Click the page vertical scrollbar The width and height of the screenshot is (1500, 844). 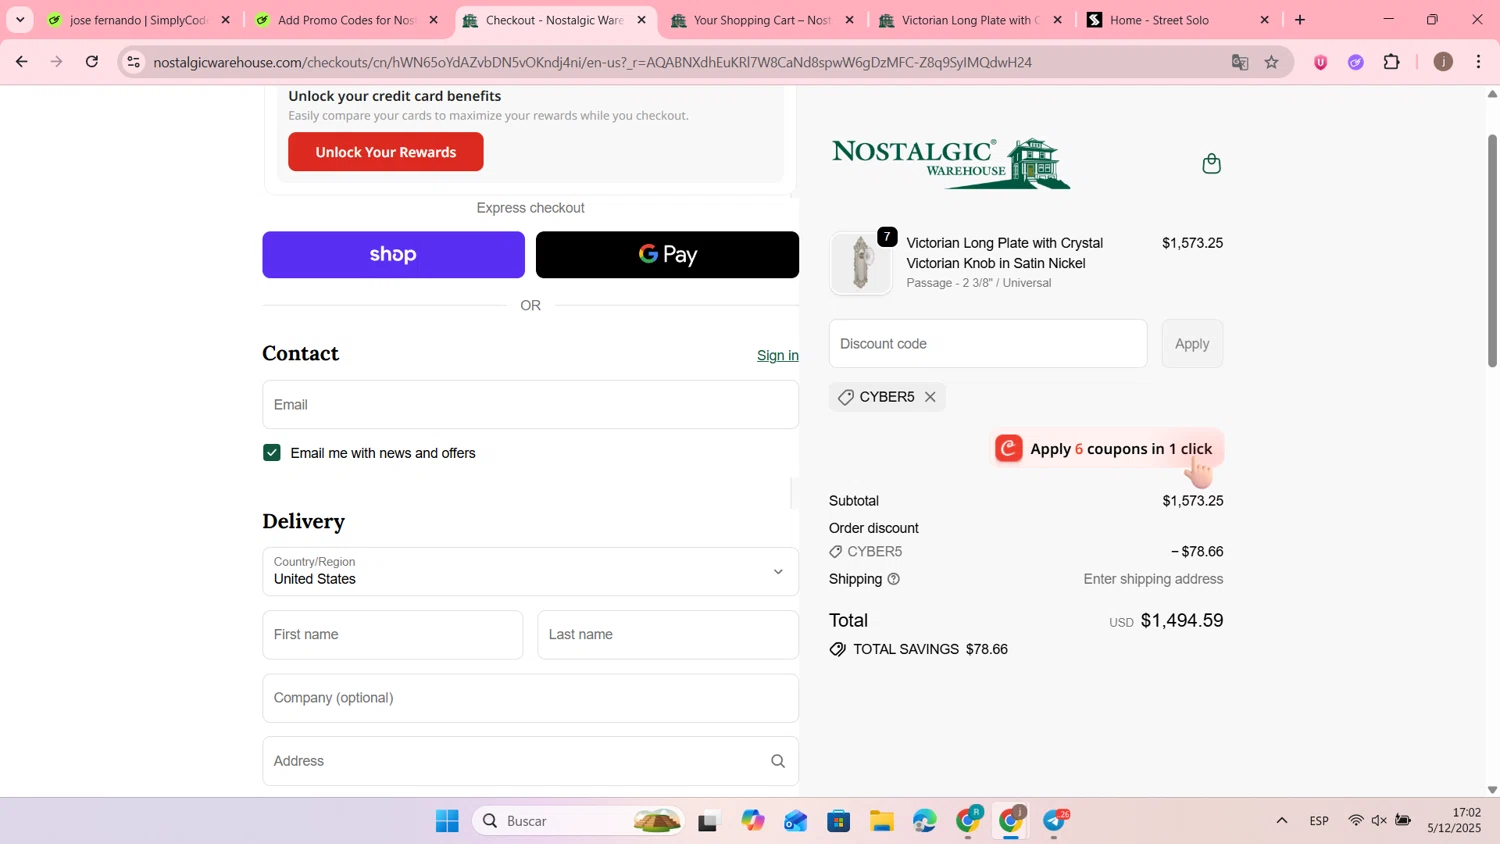click(1492, 250)
